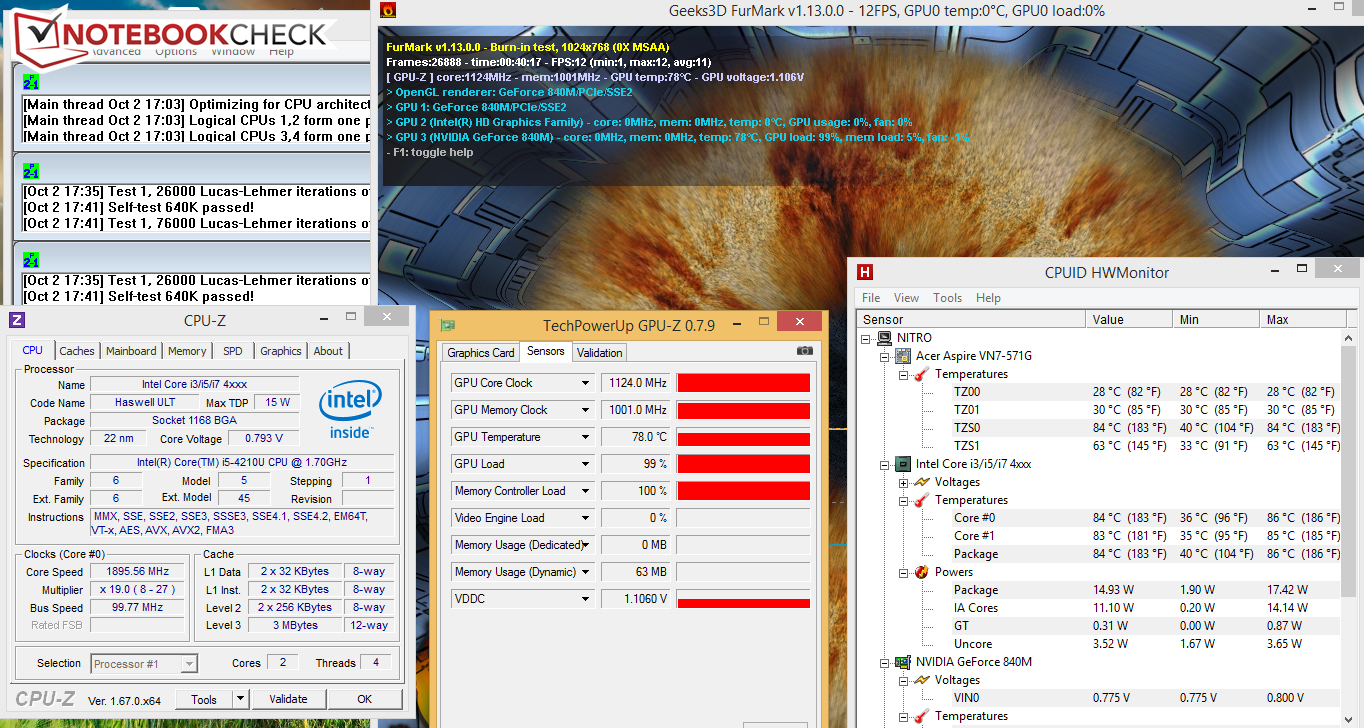Collapse Acer Aspire Temperatures using its minus box
This screenshot has height=728, width=1364.
903,374
